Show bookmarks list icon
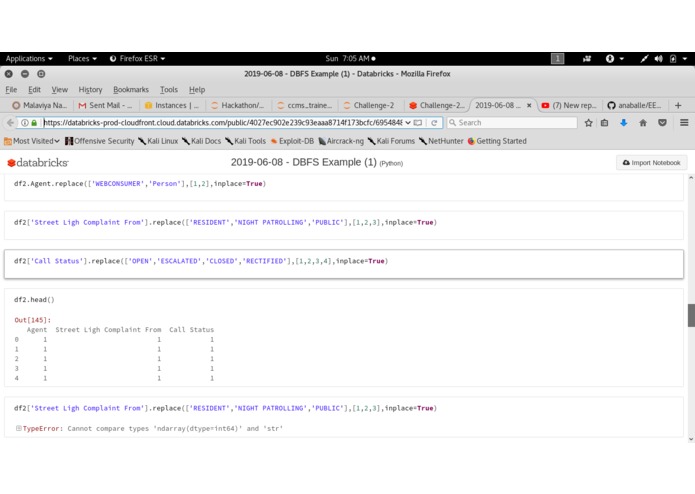The height and width of the screenshot is (494, 695). [x=605, y=123]
